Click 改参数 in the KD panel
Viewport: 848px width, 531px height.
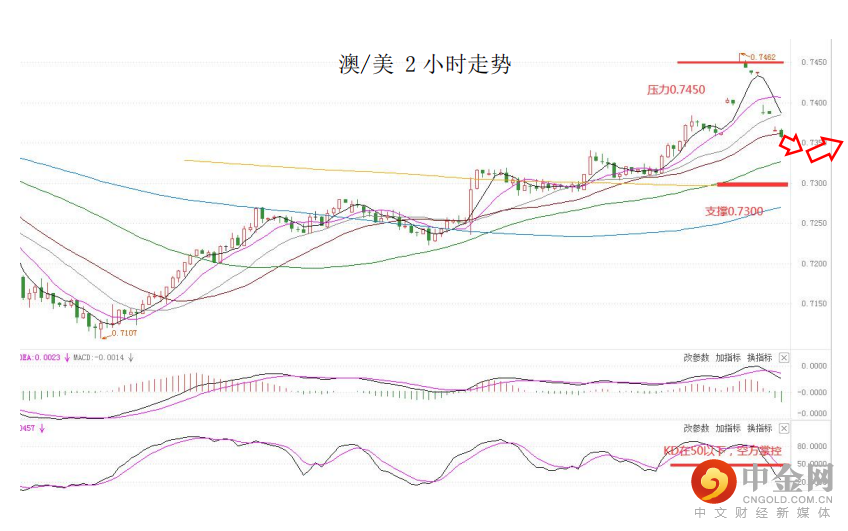click(697, 427)
